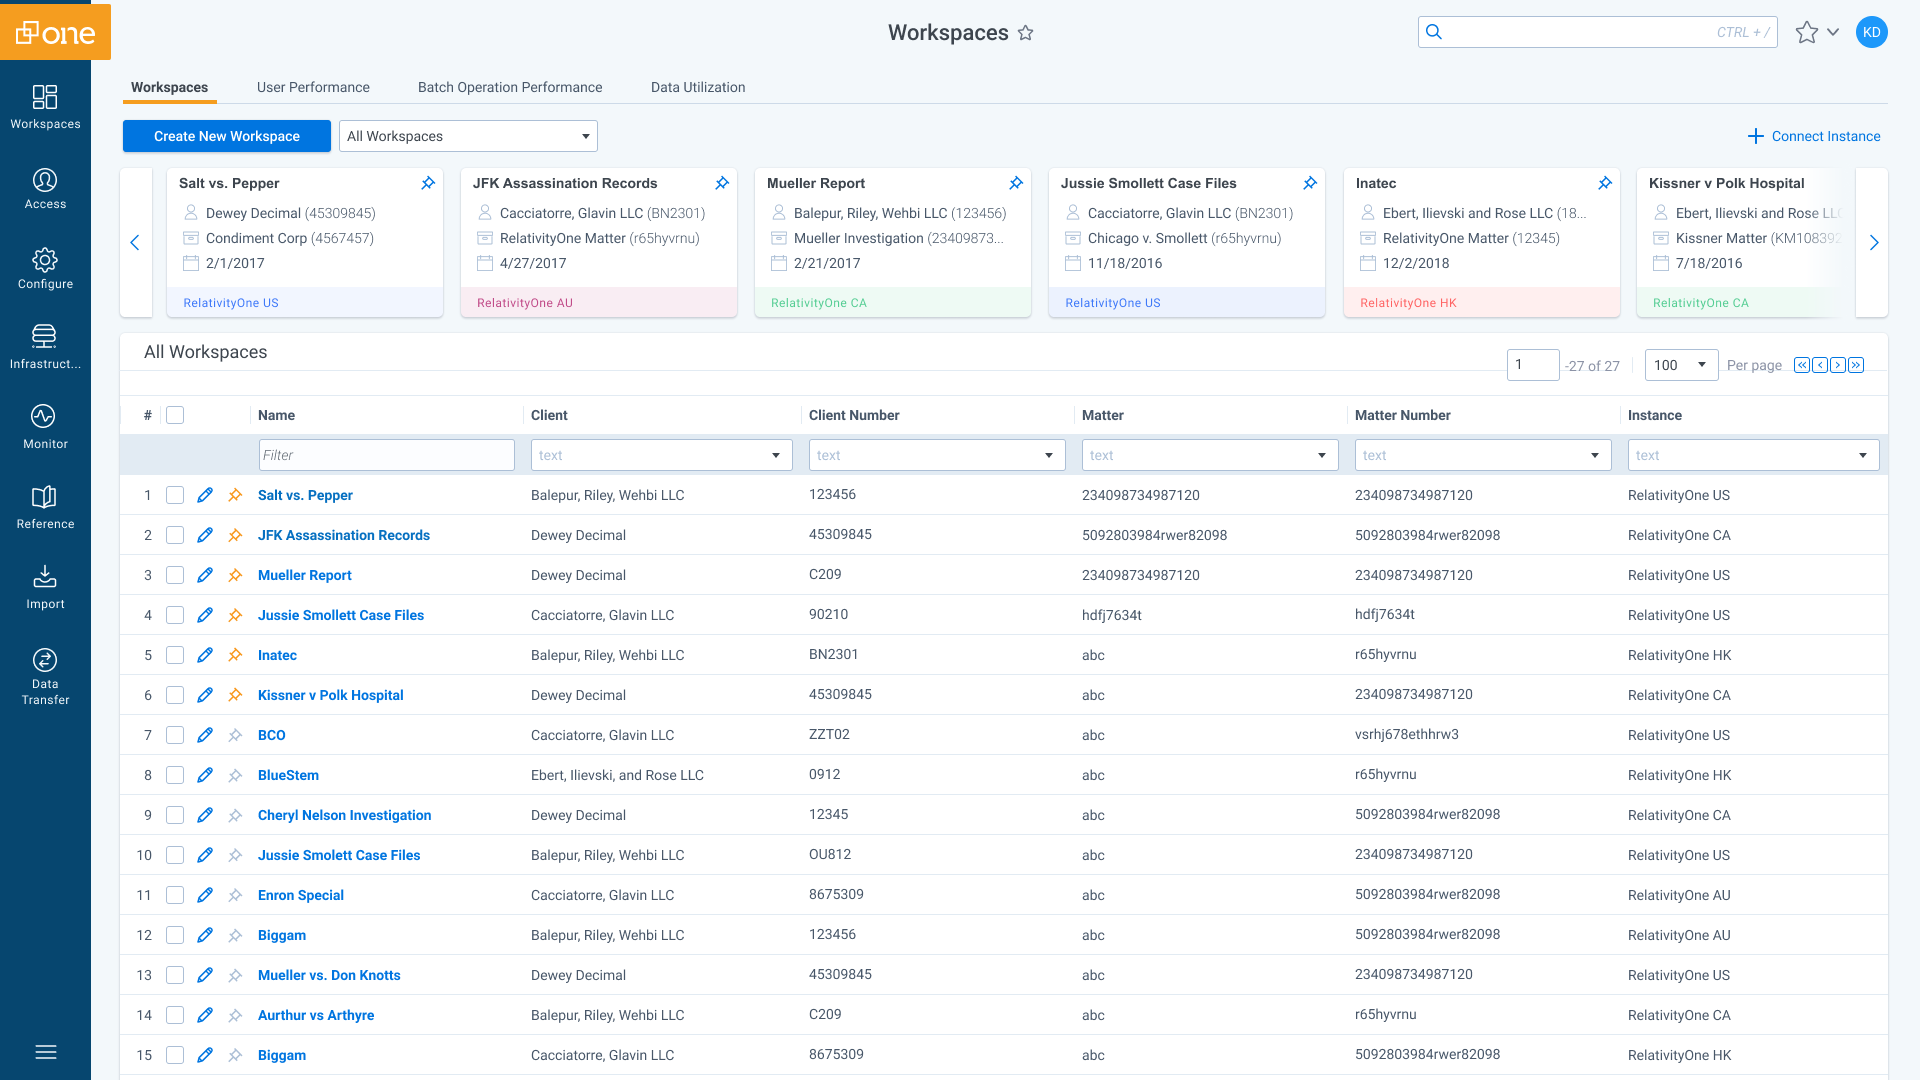Open the Import sidebar section
The width and height of the screenshot is (1920, 1080).
[45, 587]
